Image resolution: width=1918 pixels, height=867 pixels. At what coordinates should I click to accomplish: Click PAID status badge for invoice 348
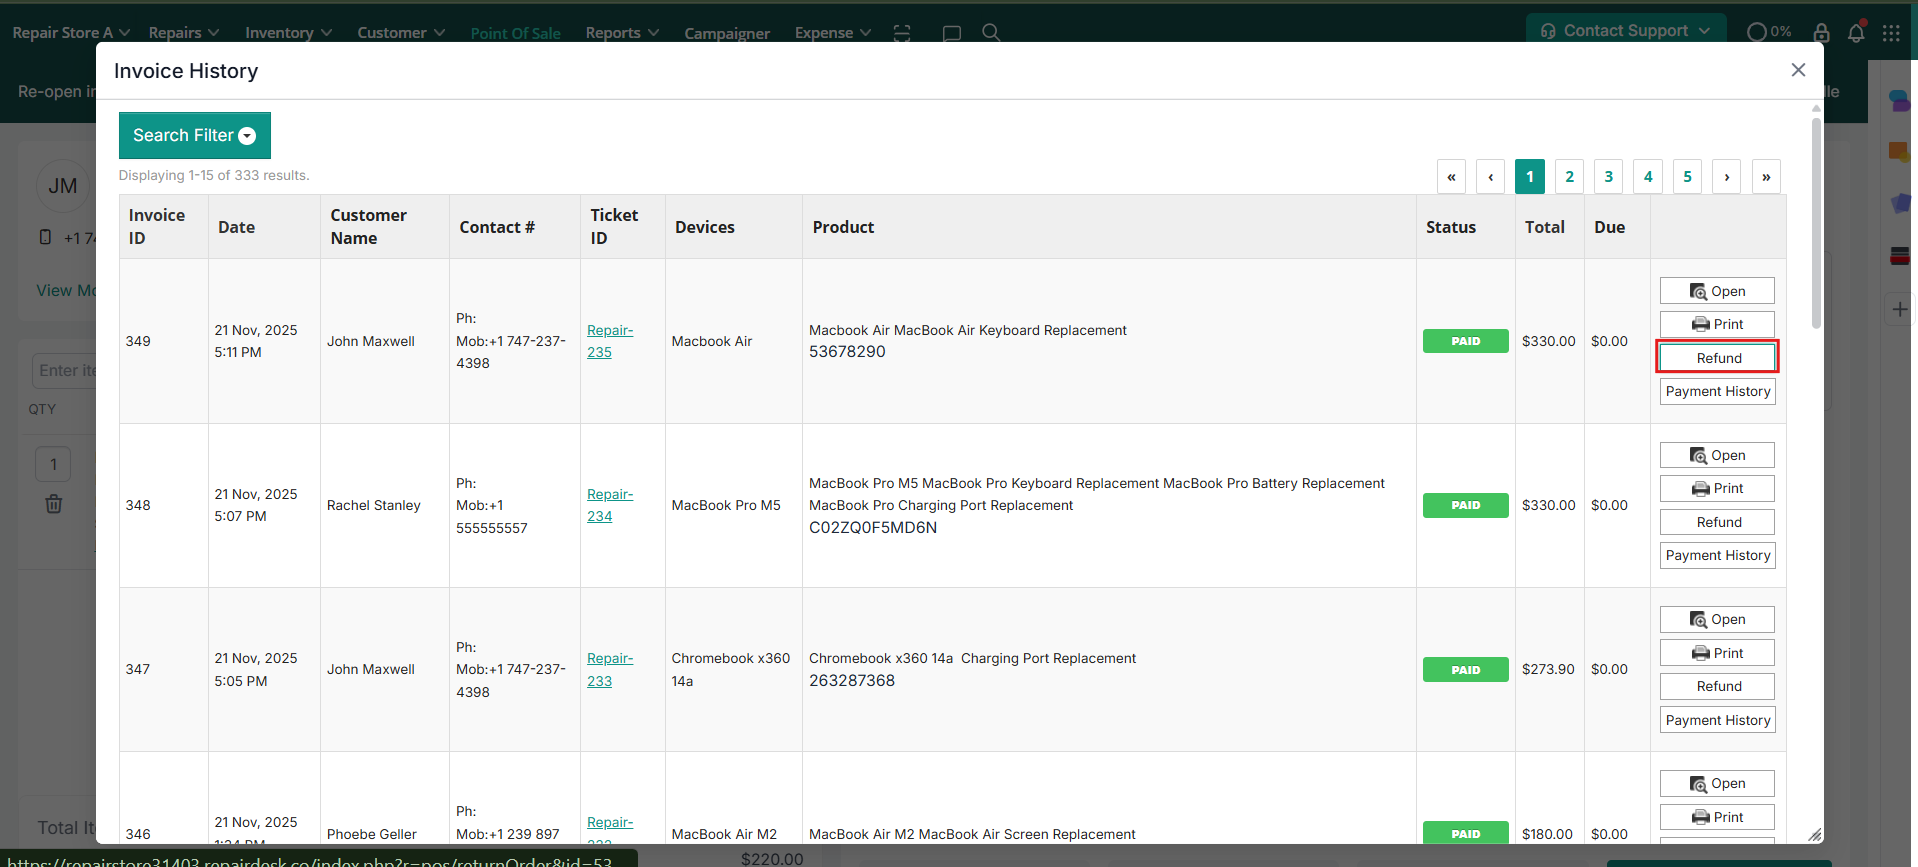coord(1465,505)
